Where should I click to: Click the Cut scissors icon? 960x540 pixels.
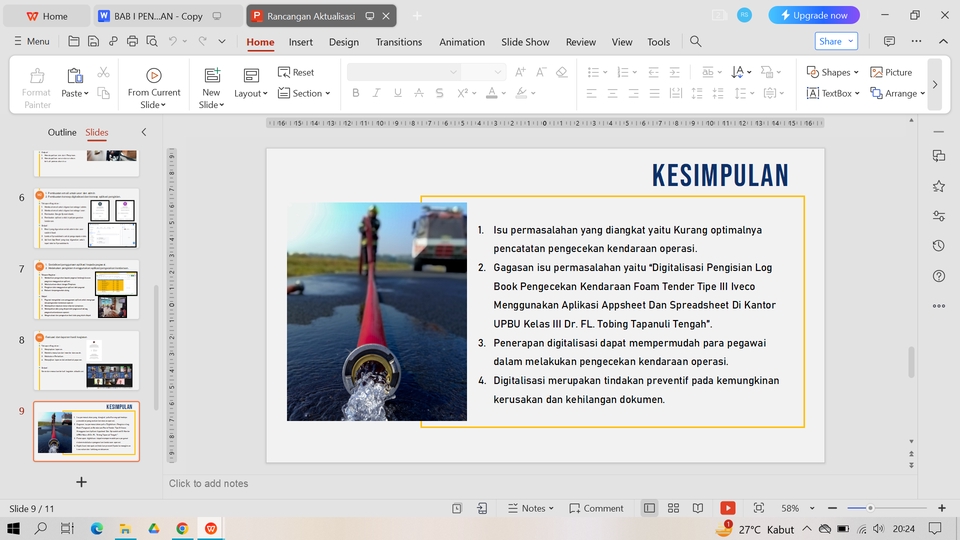103,73
